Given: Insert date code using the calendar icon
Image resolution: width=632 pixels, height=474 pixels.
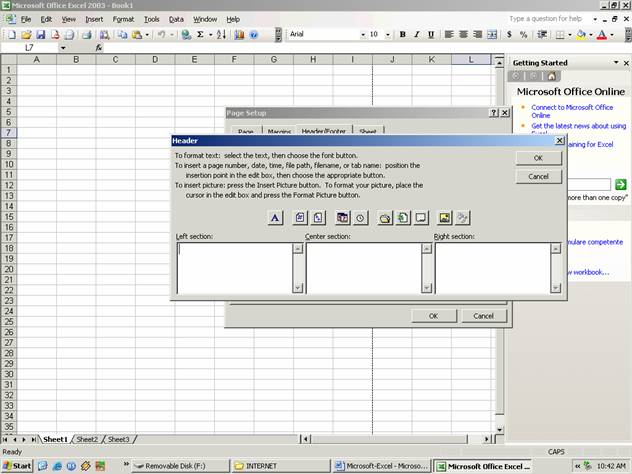Looking at the screenshot, I should coord(343,218).
